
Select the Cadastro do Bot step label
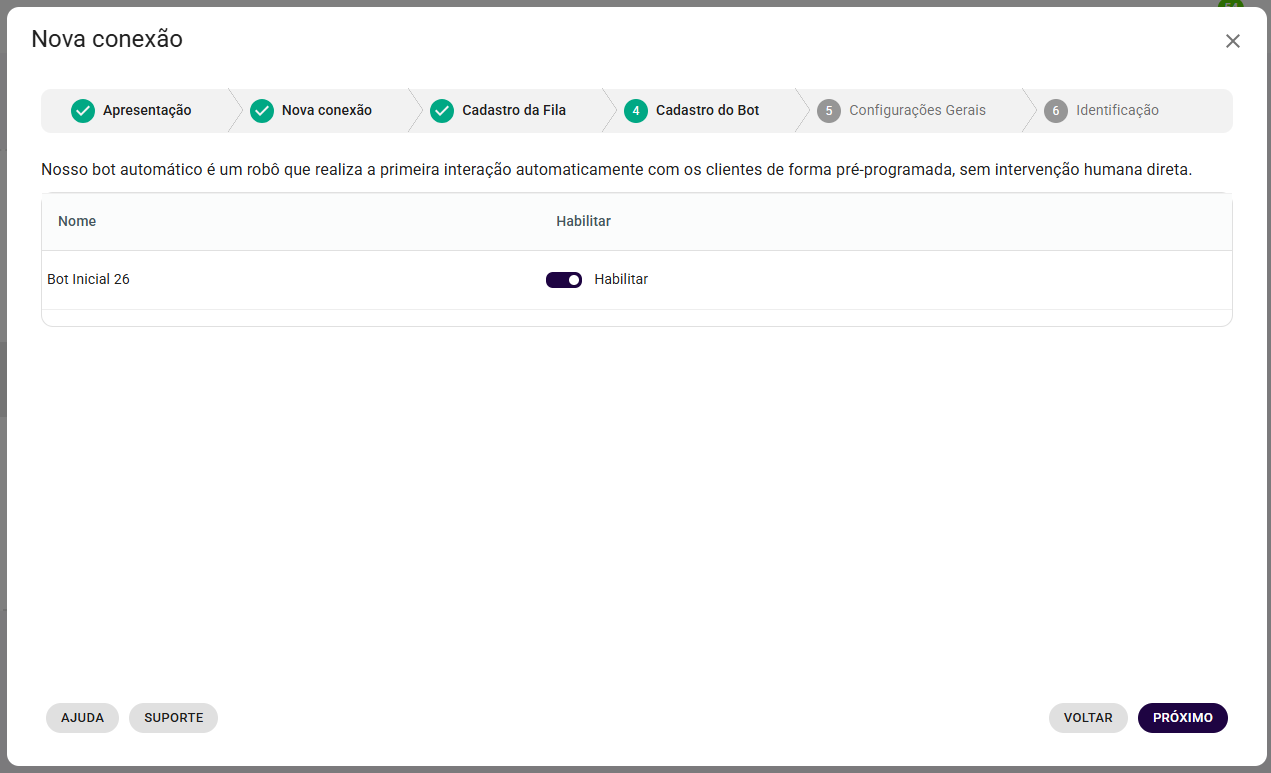point(707,111)
